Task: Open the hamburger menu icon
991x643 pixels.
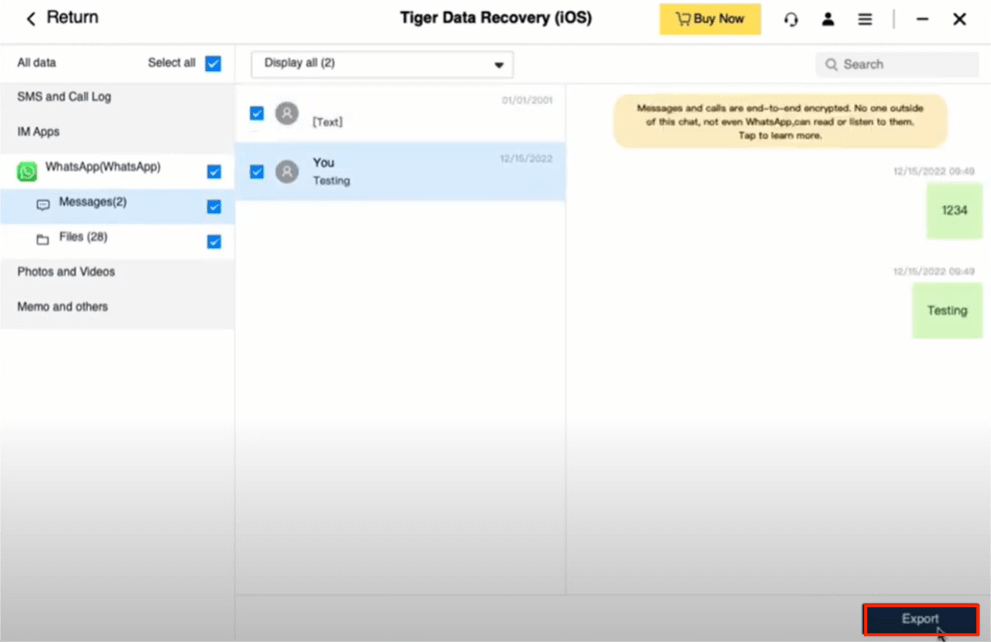Action: point(865,19)
